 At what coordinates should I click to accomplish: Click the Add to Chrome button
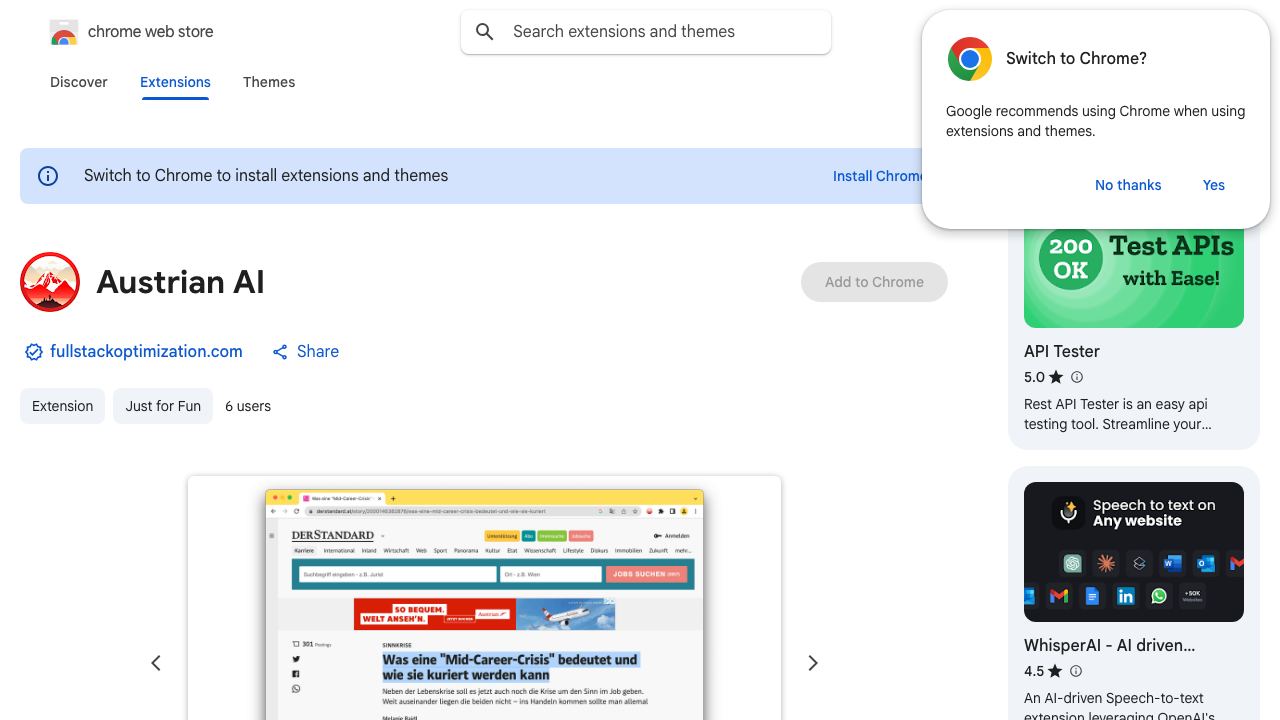874,282
